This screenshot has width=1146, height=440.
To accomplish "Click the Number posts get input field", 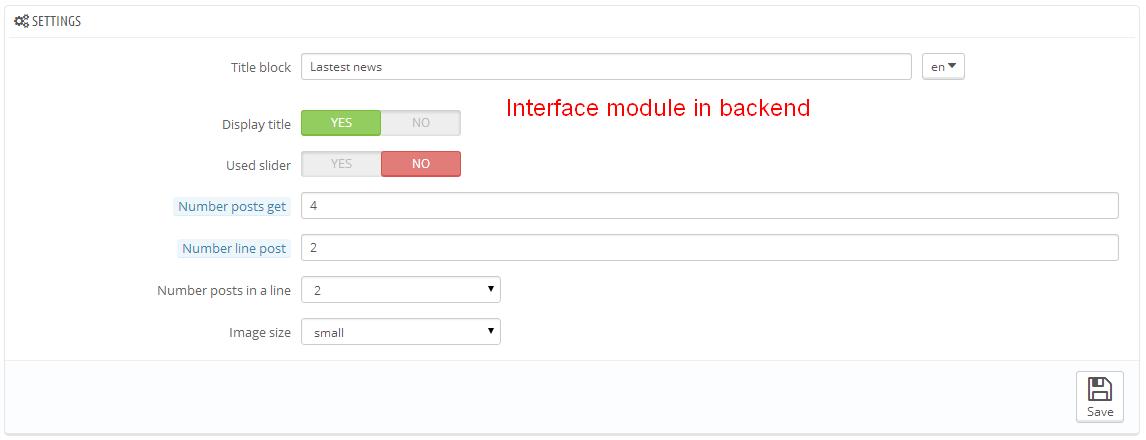I will (709, 206).
